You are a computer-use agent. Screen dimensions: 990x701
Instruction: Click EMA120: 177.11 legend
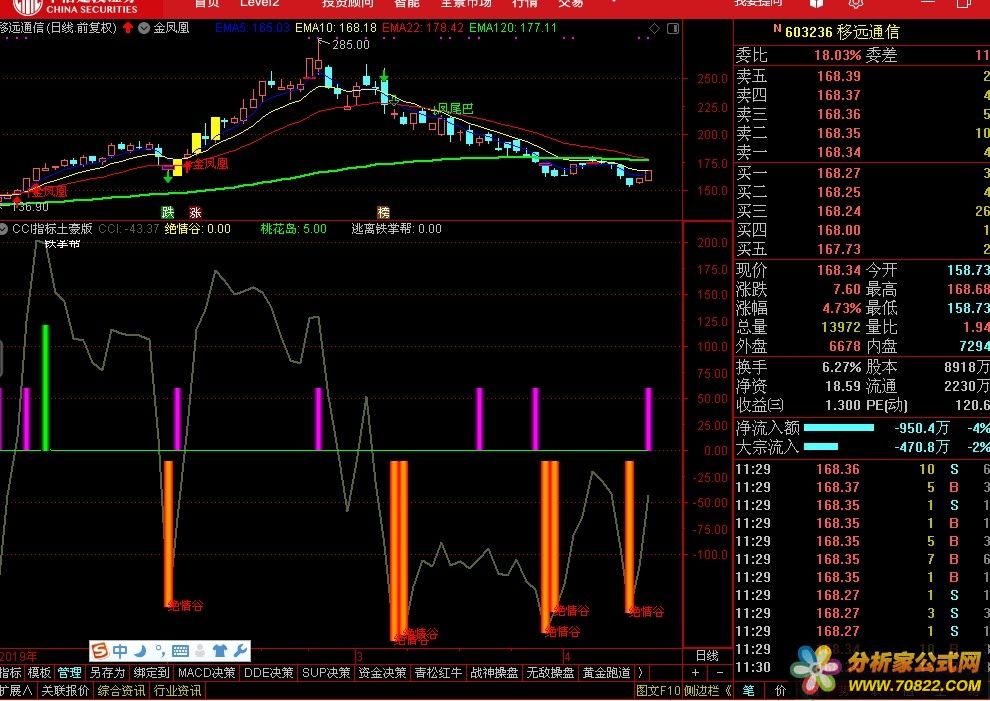[x=513, y=28]
